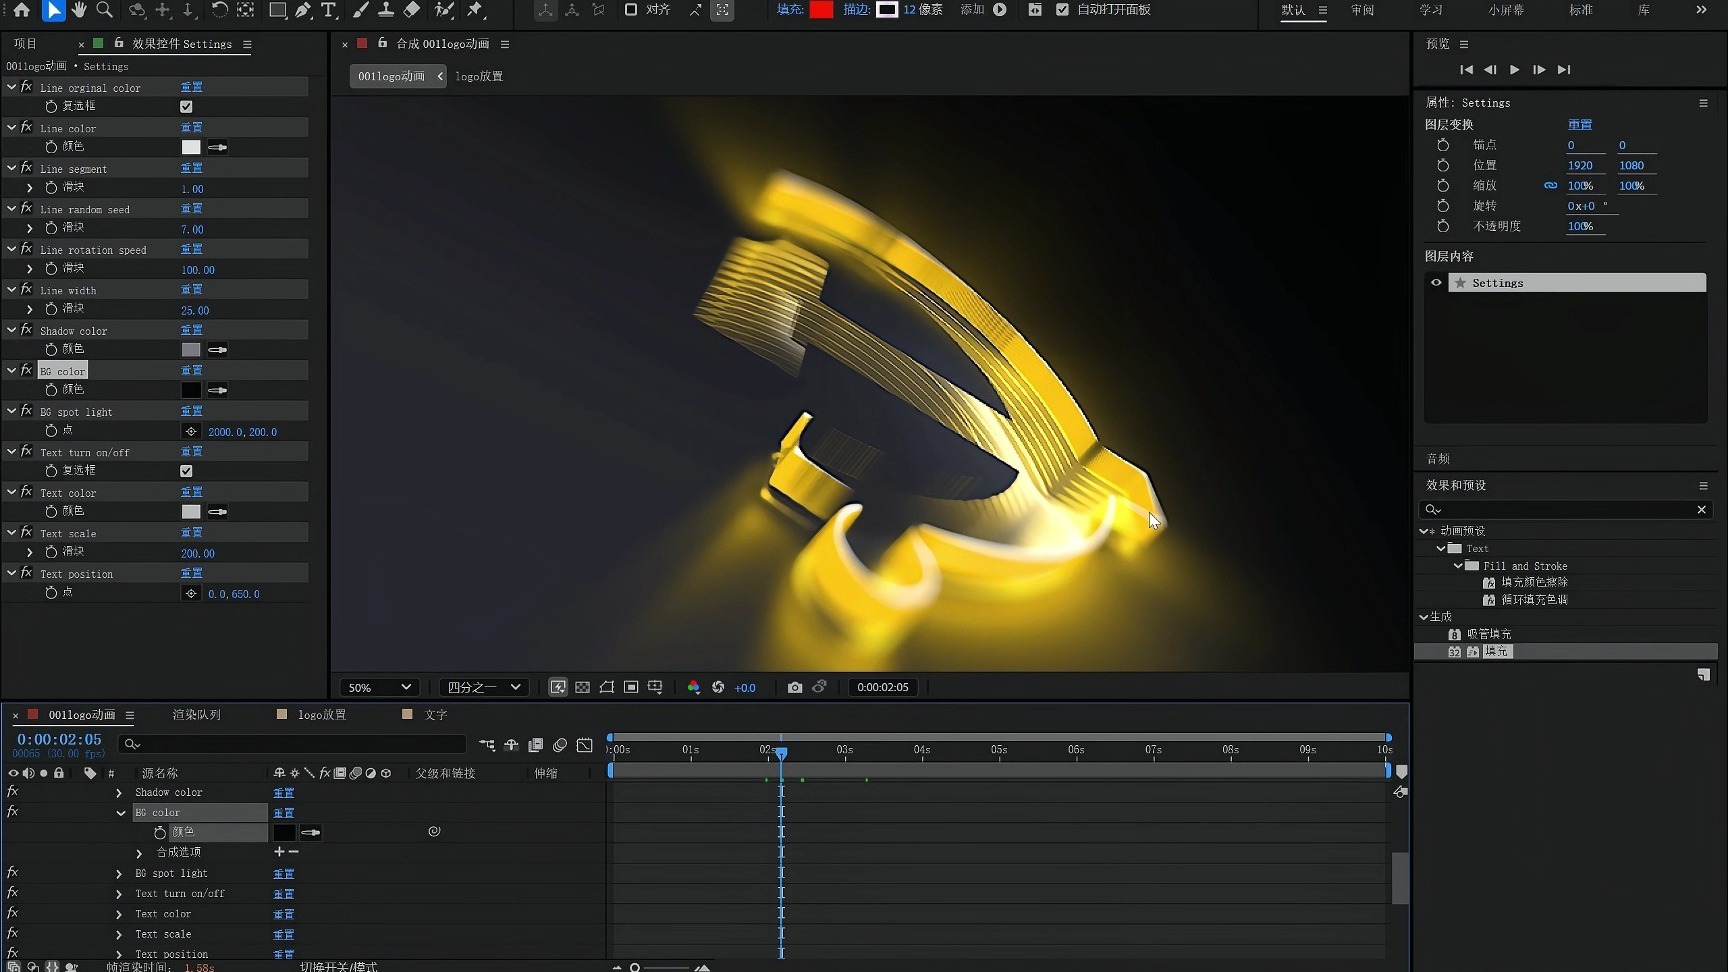Switch to the logo放置 timeline tab
The height and width of the screenshot is (972, 1728).
(x=321, y=715)
